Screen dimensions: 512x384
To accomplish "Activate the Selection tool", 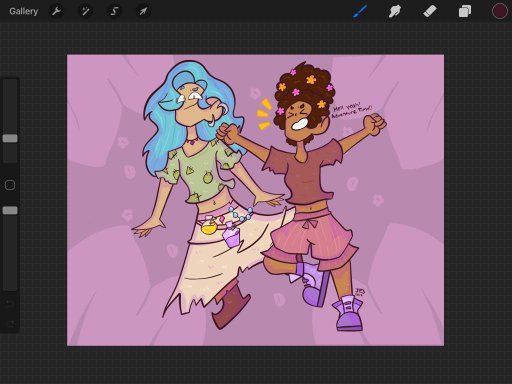I will [x=114, y=11].
